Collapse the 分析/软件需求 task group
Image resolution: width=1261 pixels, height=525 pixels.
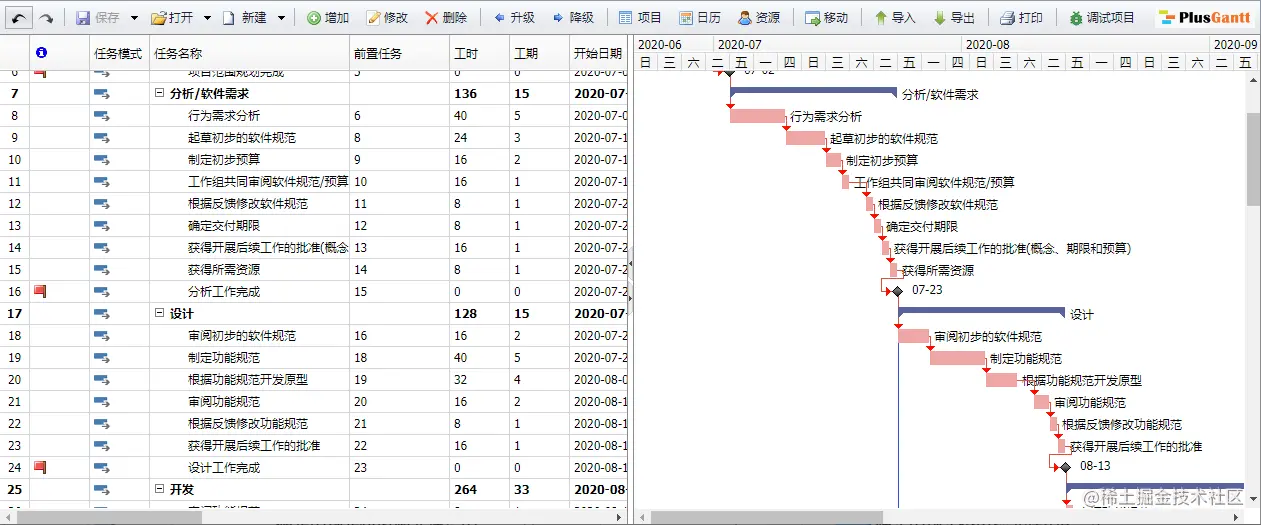click(x=159, y=93)
